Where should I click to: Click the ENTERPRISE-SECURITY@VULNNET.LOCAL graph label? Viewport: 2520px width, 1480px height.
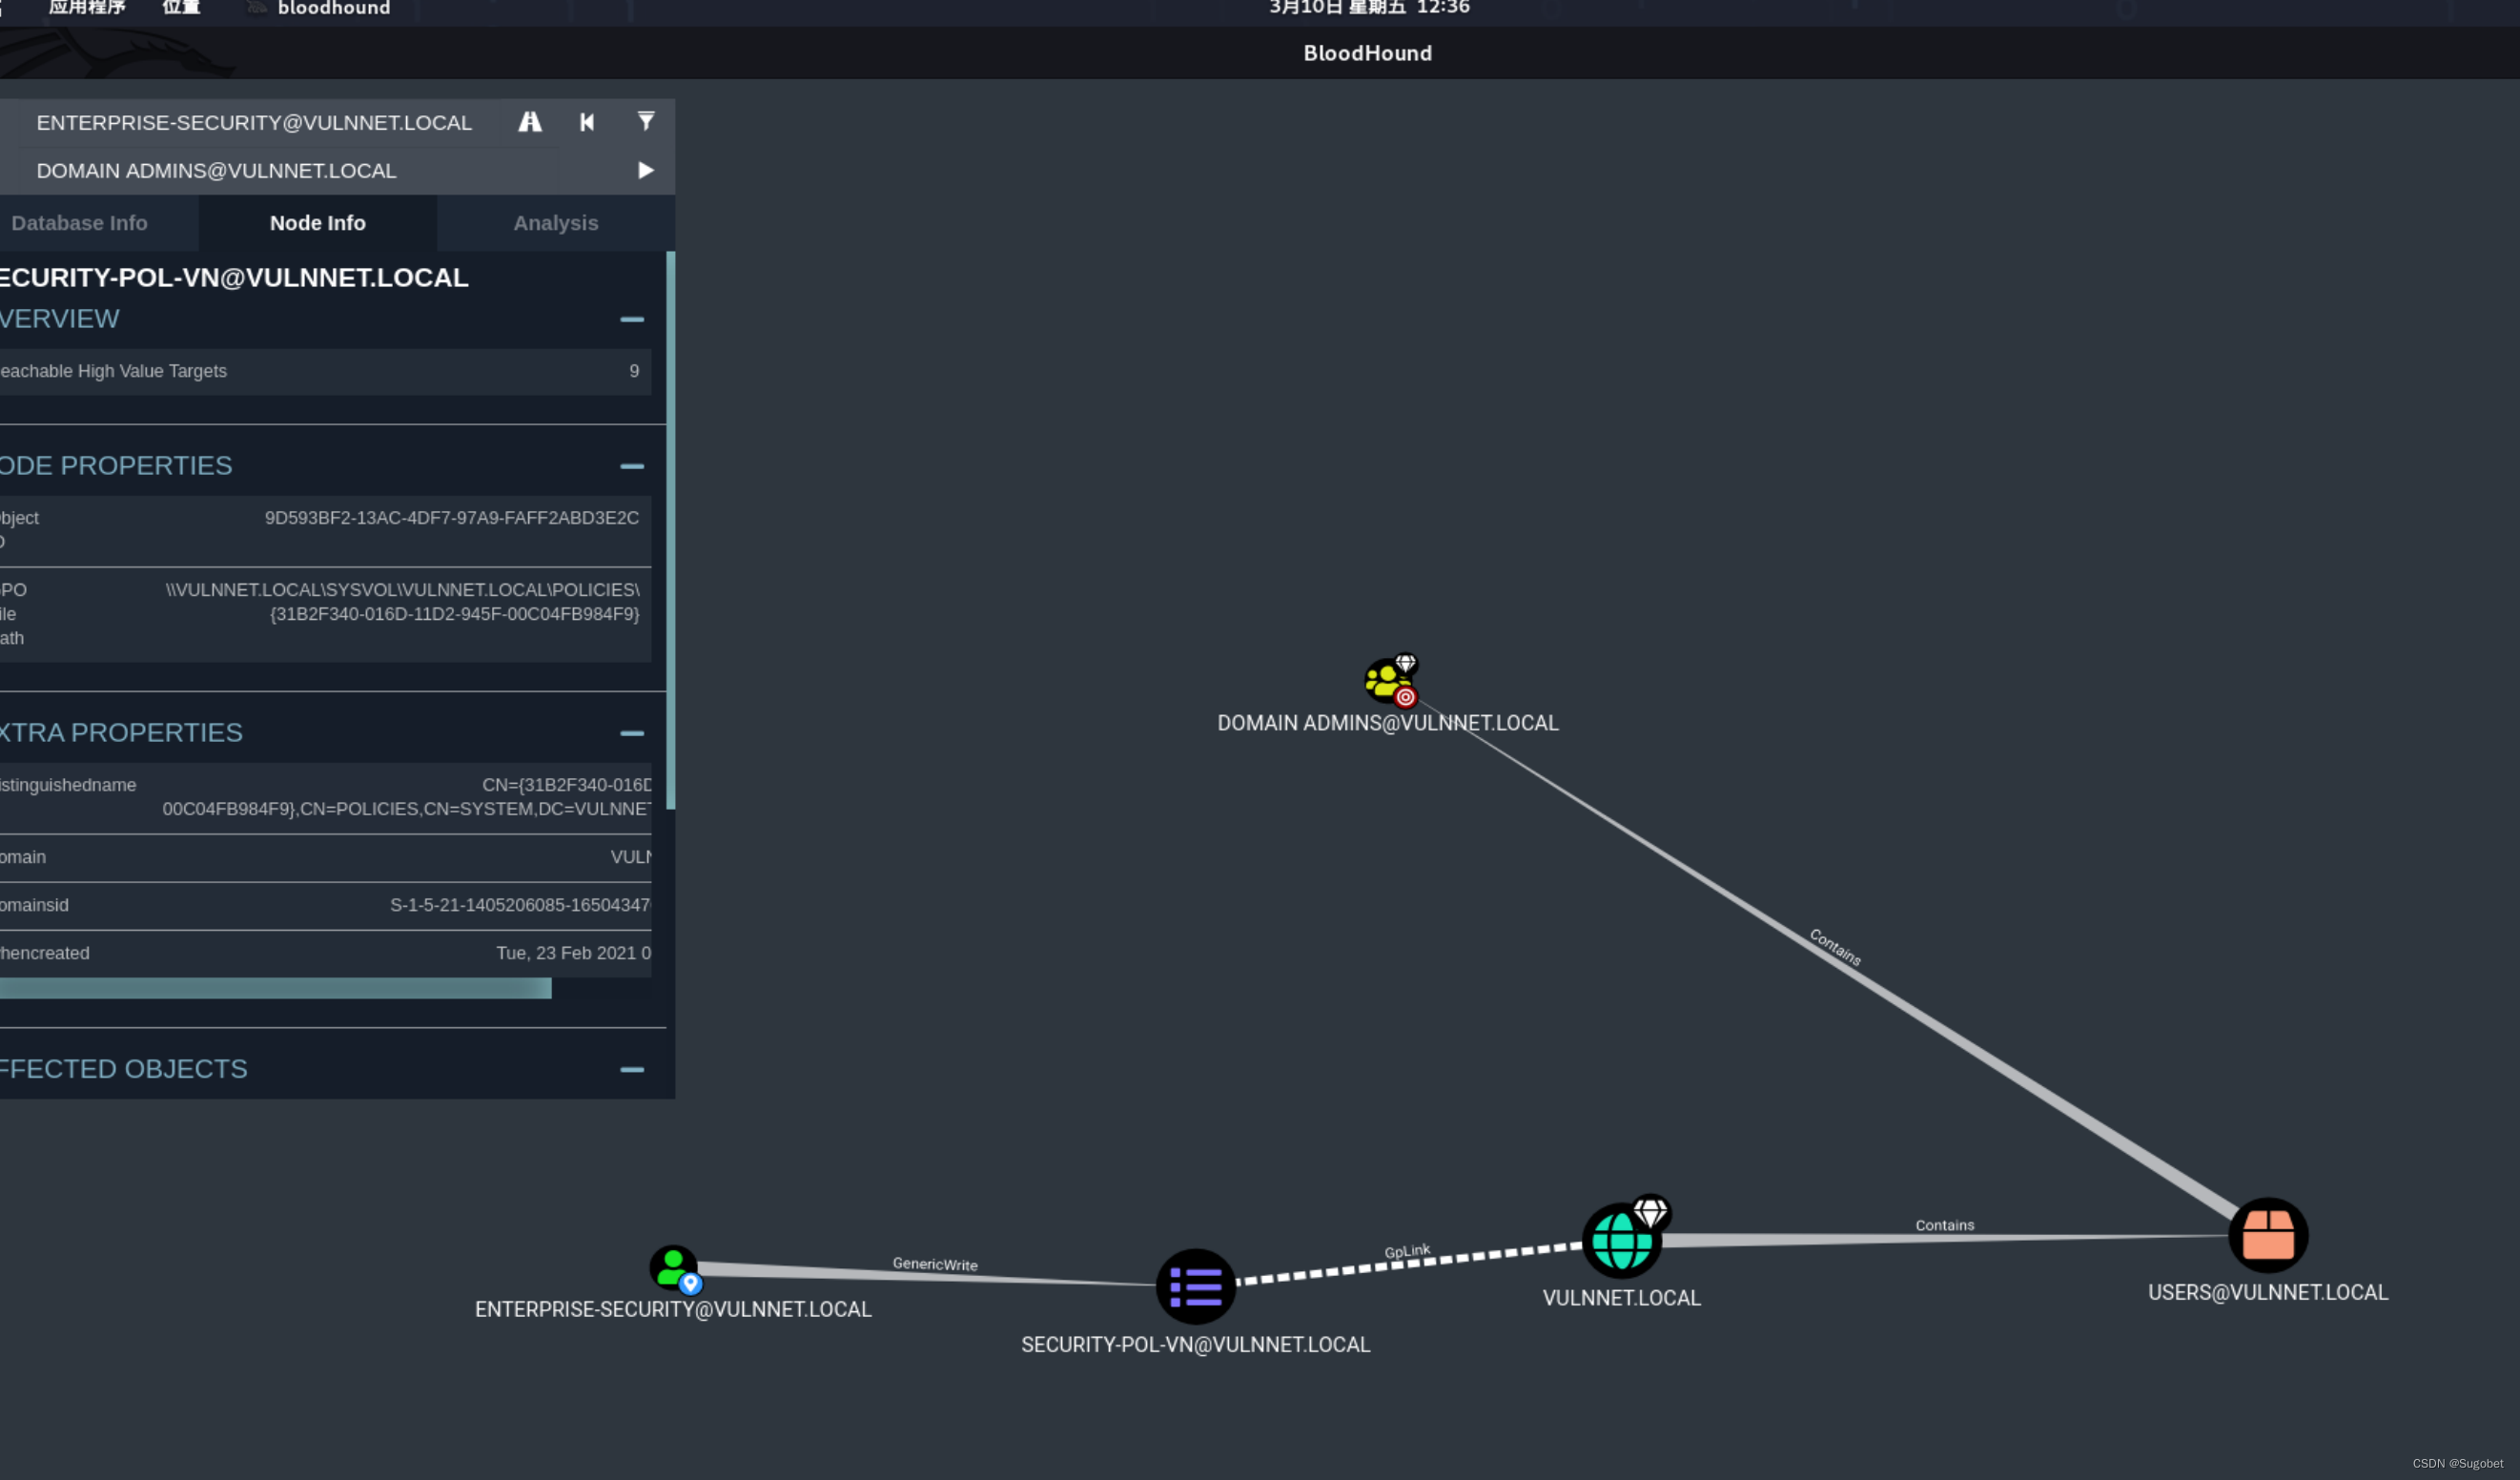pyautogui.click(x=673, y=1309)
